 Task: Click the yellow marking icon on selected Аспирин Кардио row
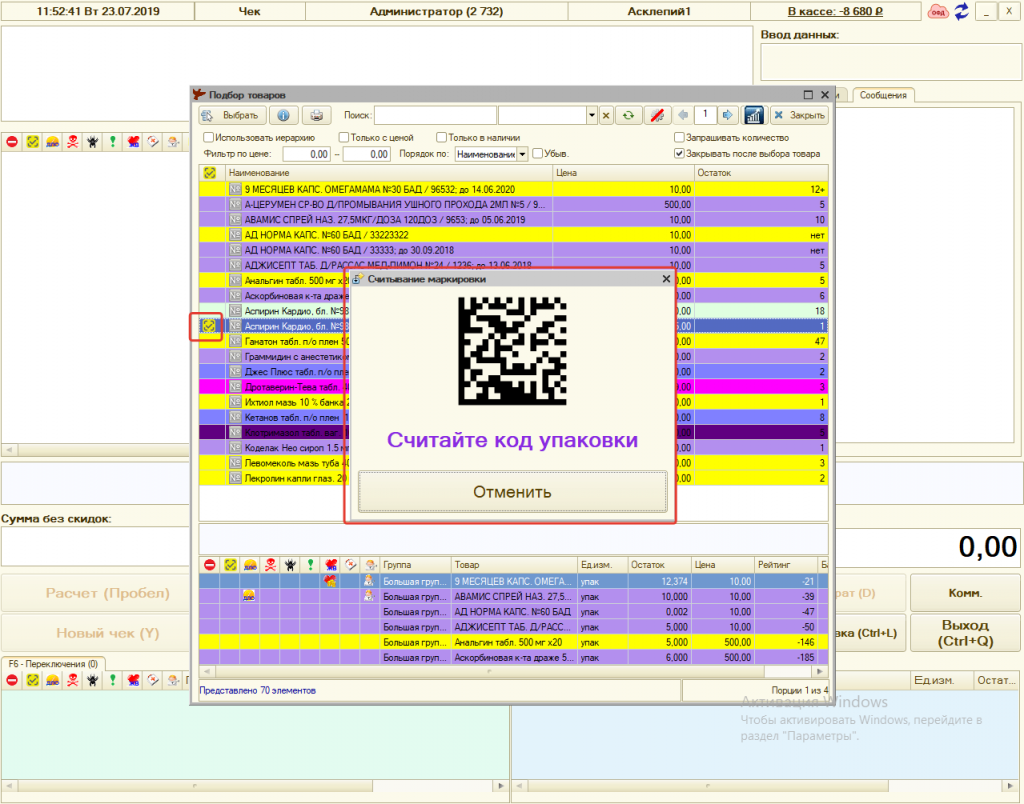tap(208, 325)
